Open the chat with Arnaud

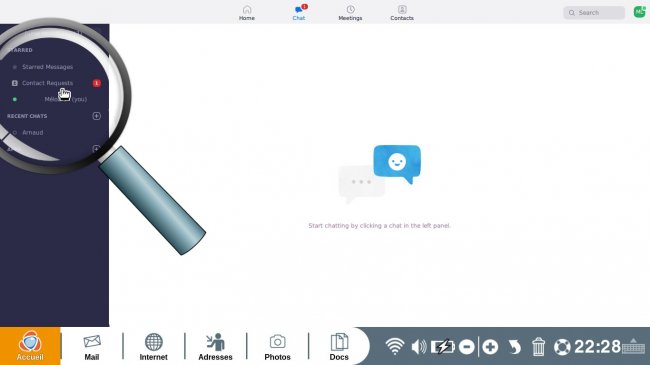32,133
